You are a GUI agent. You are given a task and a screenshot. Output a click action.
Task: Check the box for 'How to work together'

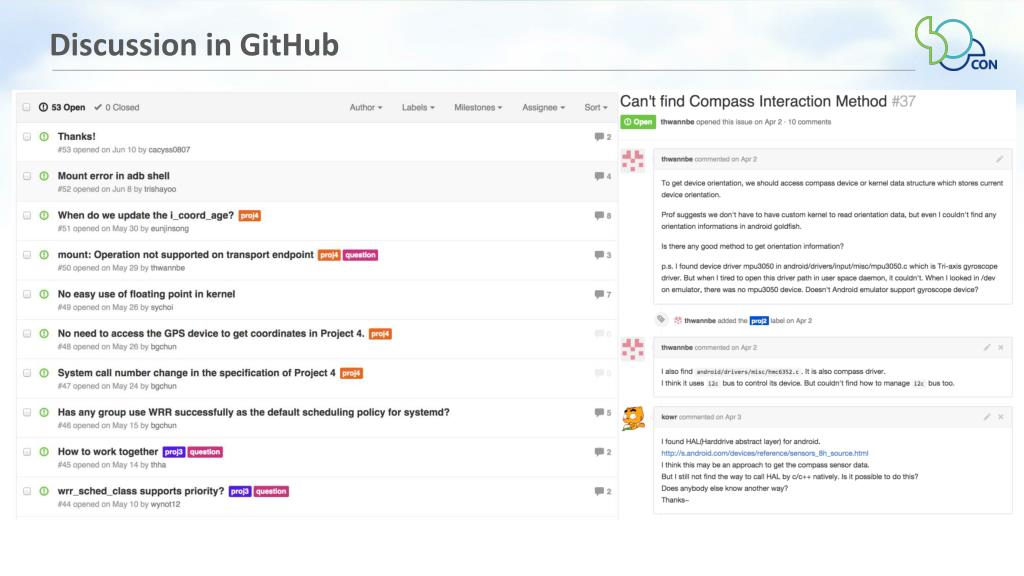click(27, 452)
